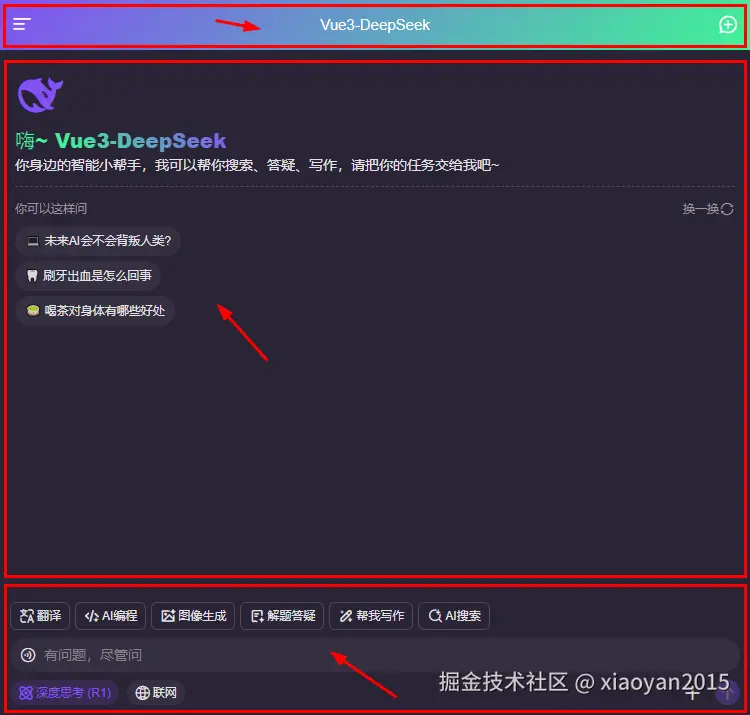The image size is (750, 715).
Task: Refresh suggestions with 换一换
Action: [708, 209]
